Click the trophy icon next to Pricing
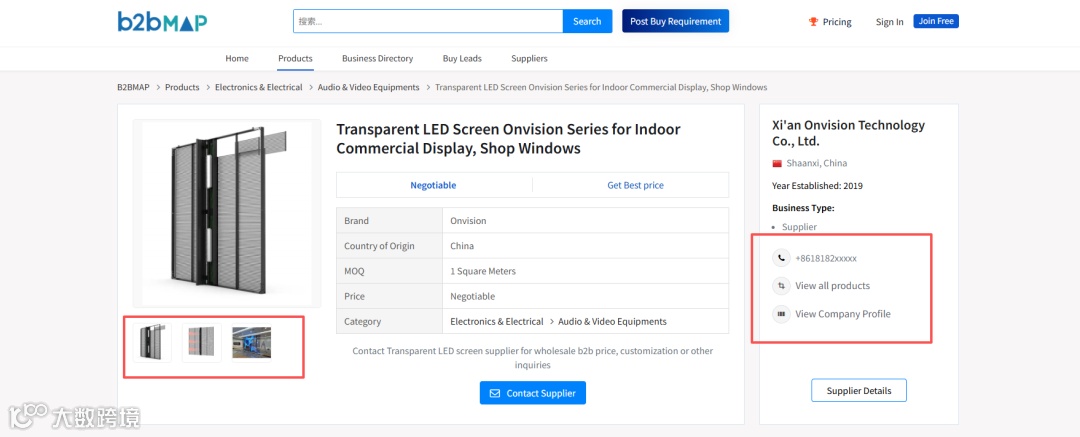This screenshot has height=437, width=1080. pos(813,21)
